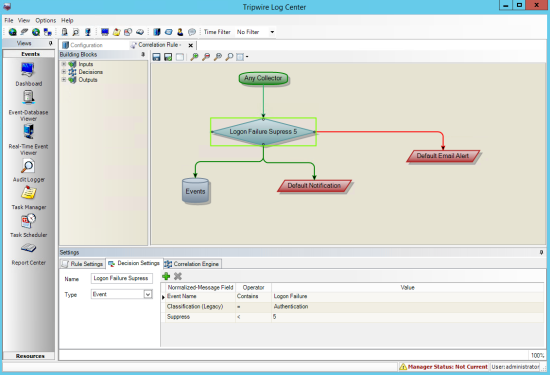The width and height of the screenshot is (550, 375).
Task: Click the warning icon in status bar
Action: [x=403, y=367]
